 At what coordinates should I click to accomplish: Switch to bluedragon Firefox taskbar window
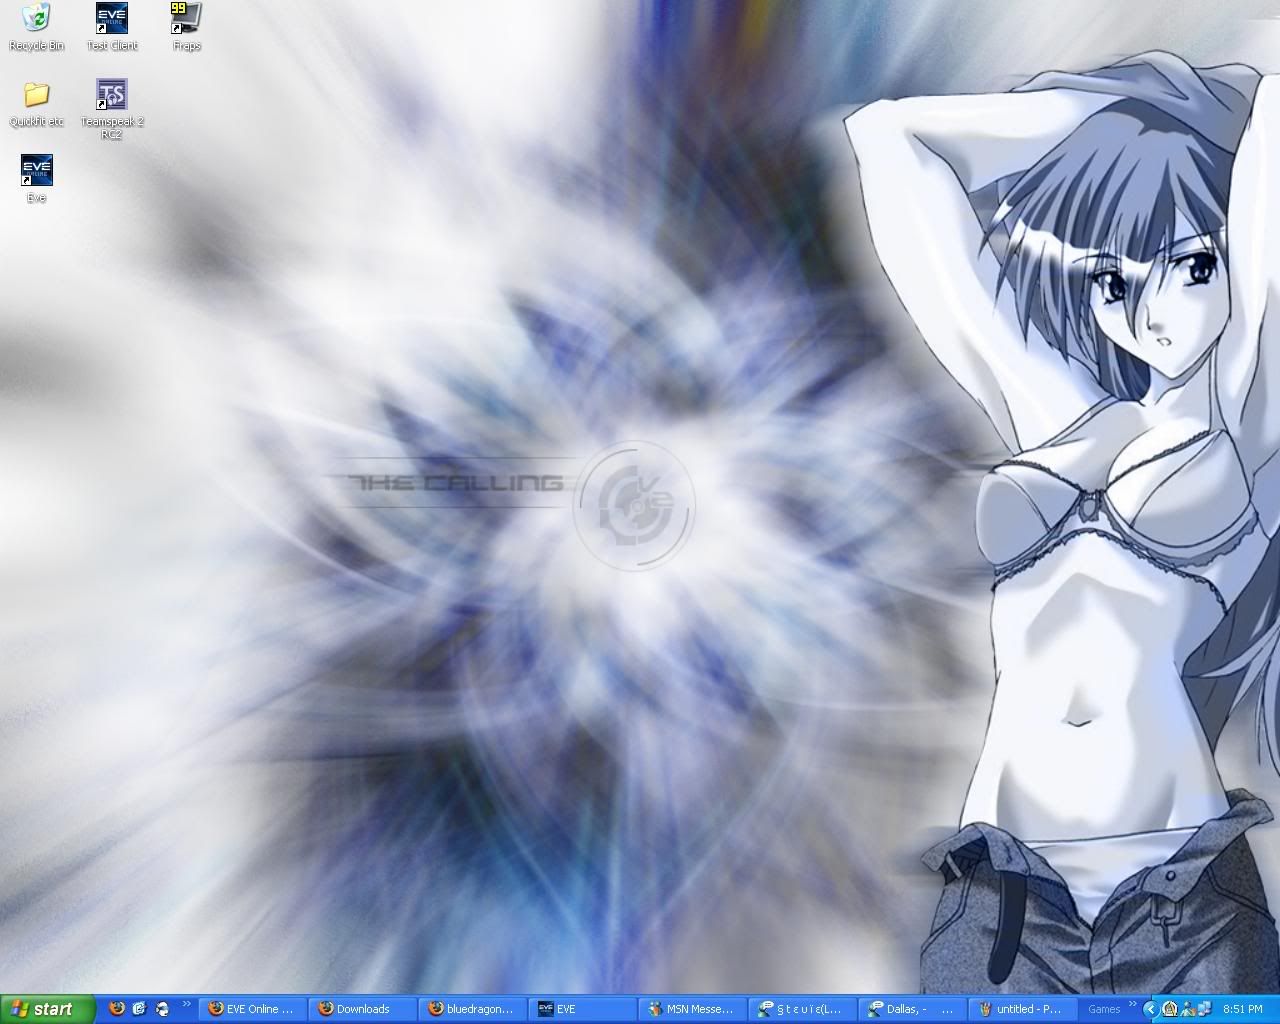tap(472, 1009)
